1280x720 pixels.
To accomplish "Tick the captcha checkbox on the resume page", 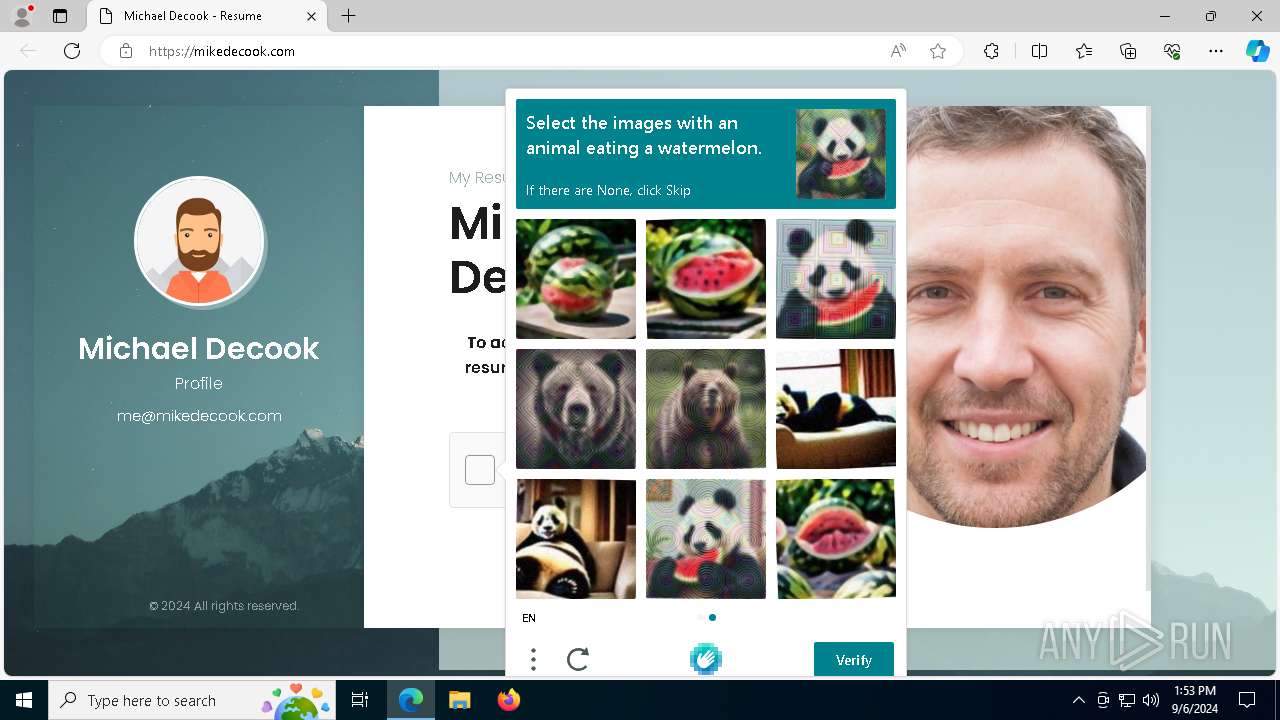I will 480,470.
